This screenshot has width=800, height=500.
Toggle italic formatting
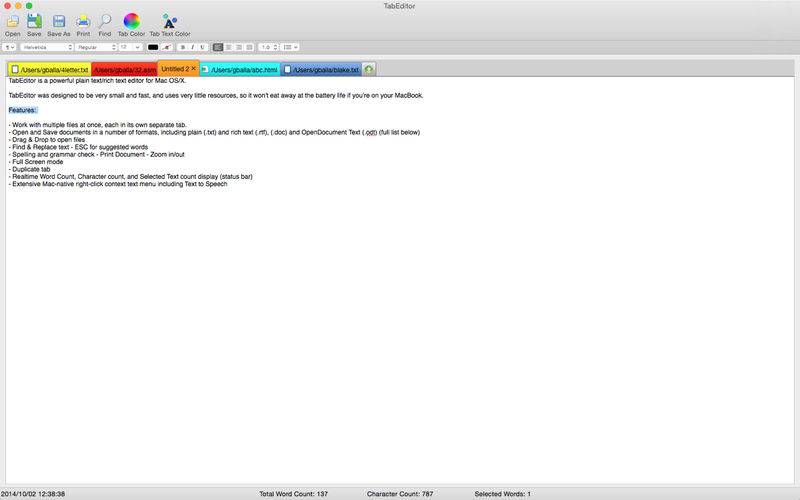(x=192, y=47)
